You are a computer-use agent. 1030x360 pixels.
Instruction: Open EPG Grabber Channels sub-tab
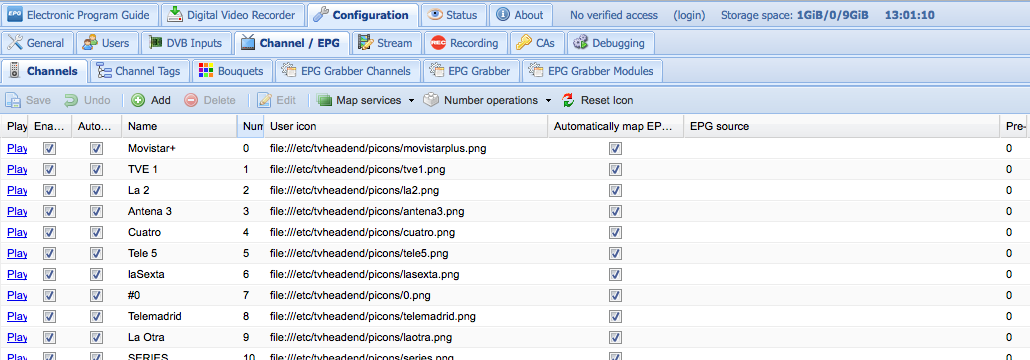pos(347,71)
